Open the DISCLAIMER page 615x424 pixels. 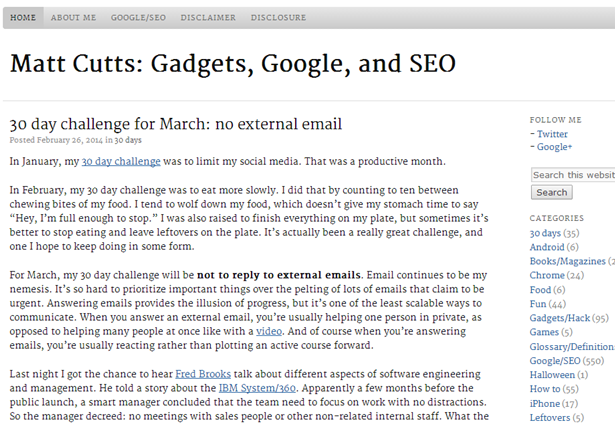tap(208, 18)
